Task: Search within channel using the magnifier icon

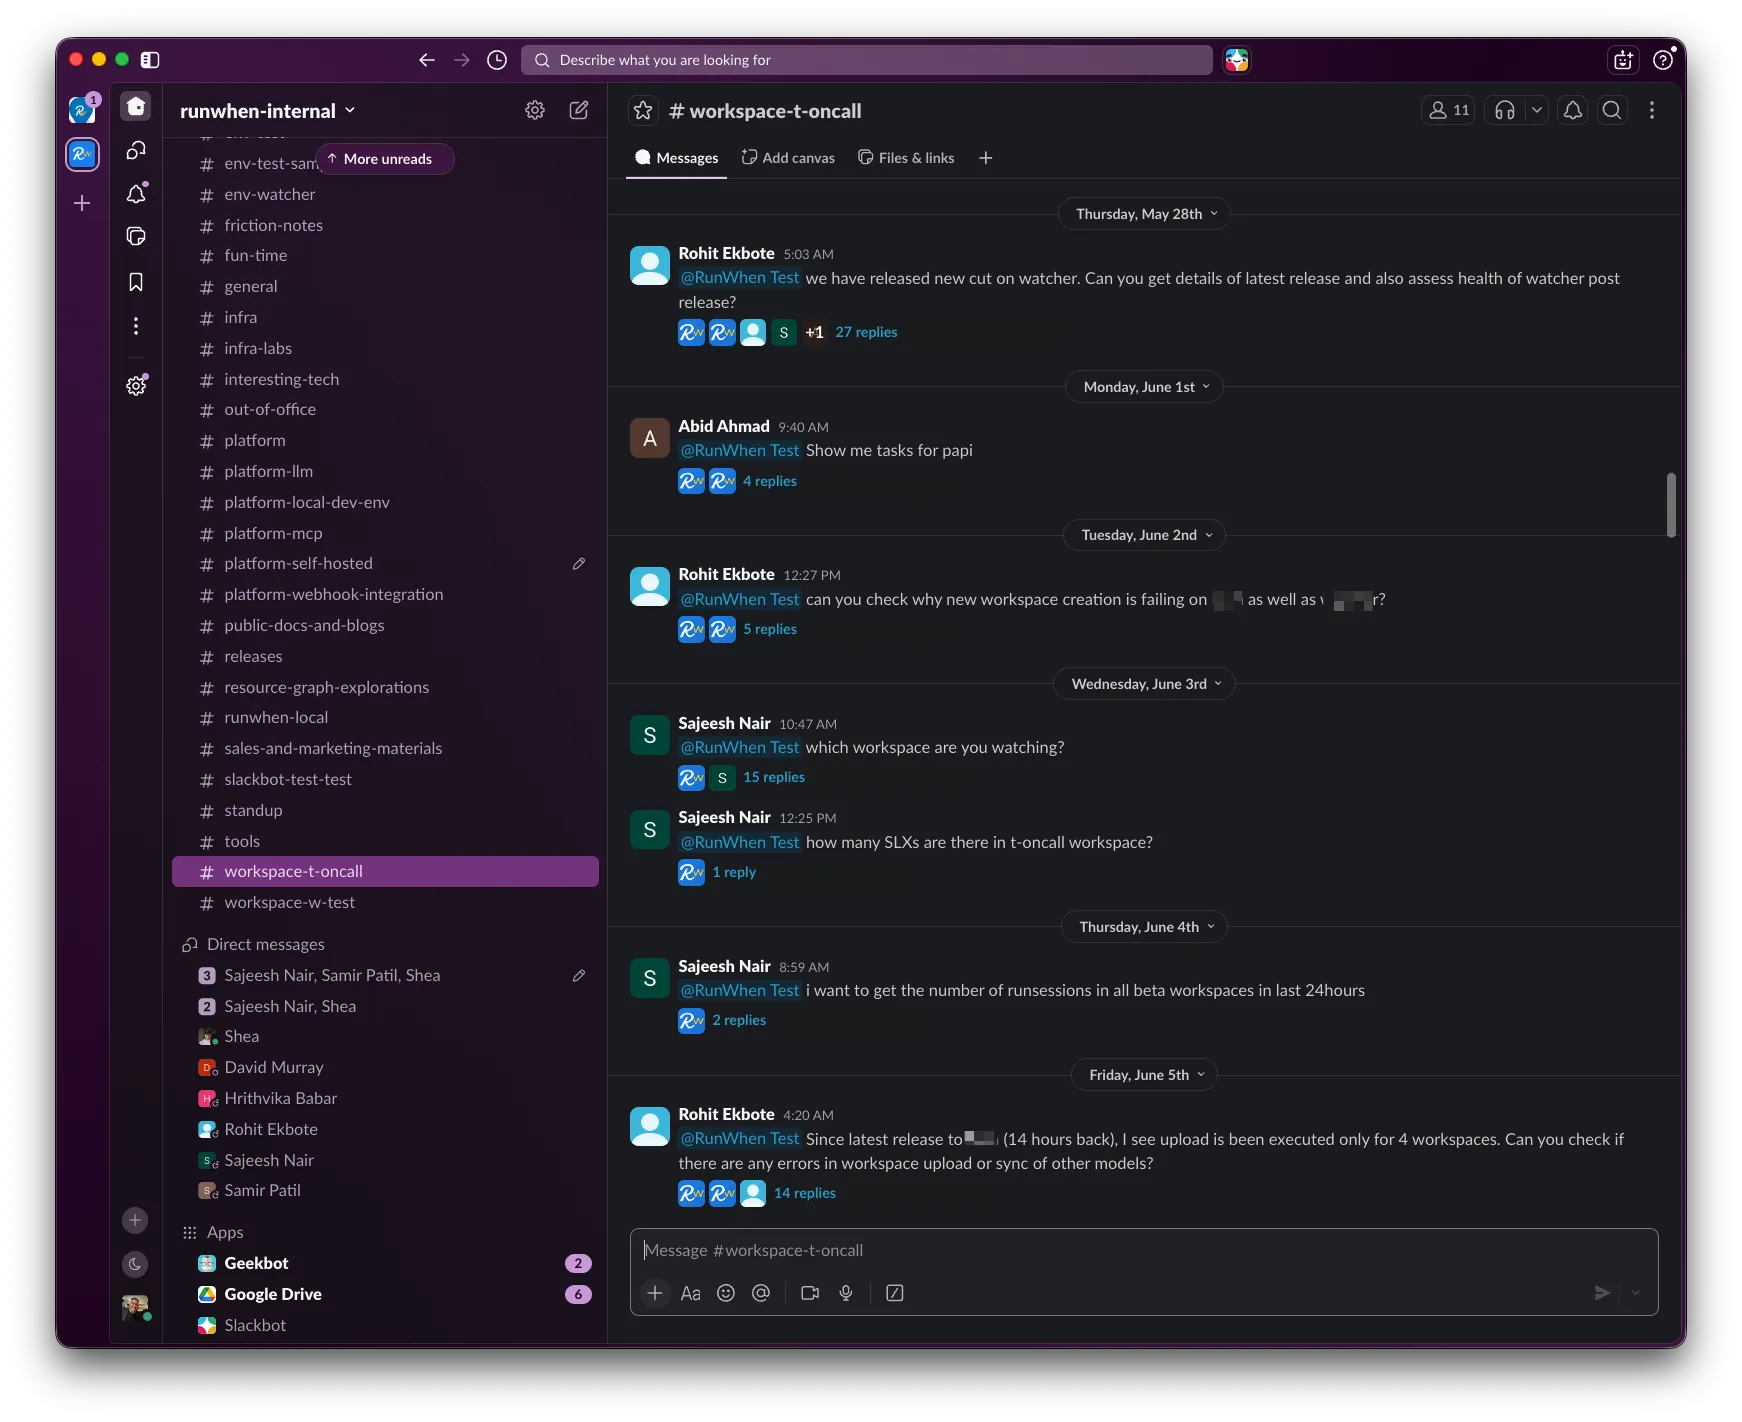Action: 1611,110
